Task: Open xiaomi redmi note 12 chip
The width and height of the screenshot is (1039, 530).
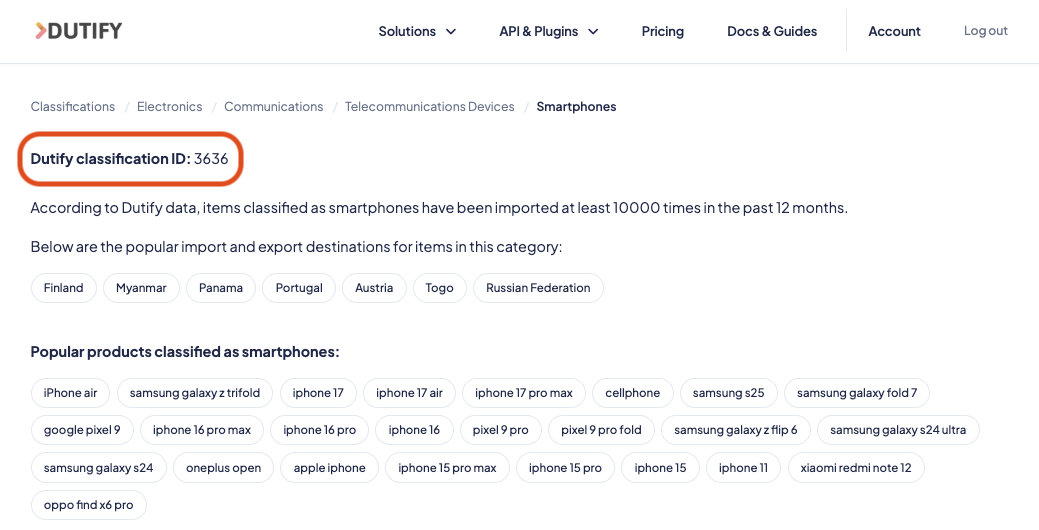Action: tap(856, 468)
